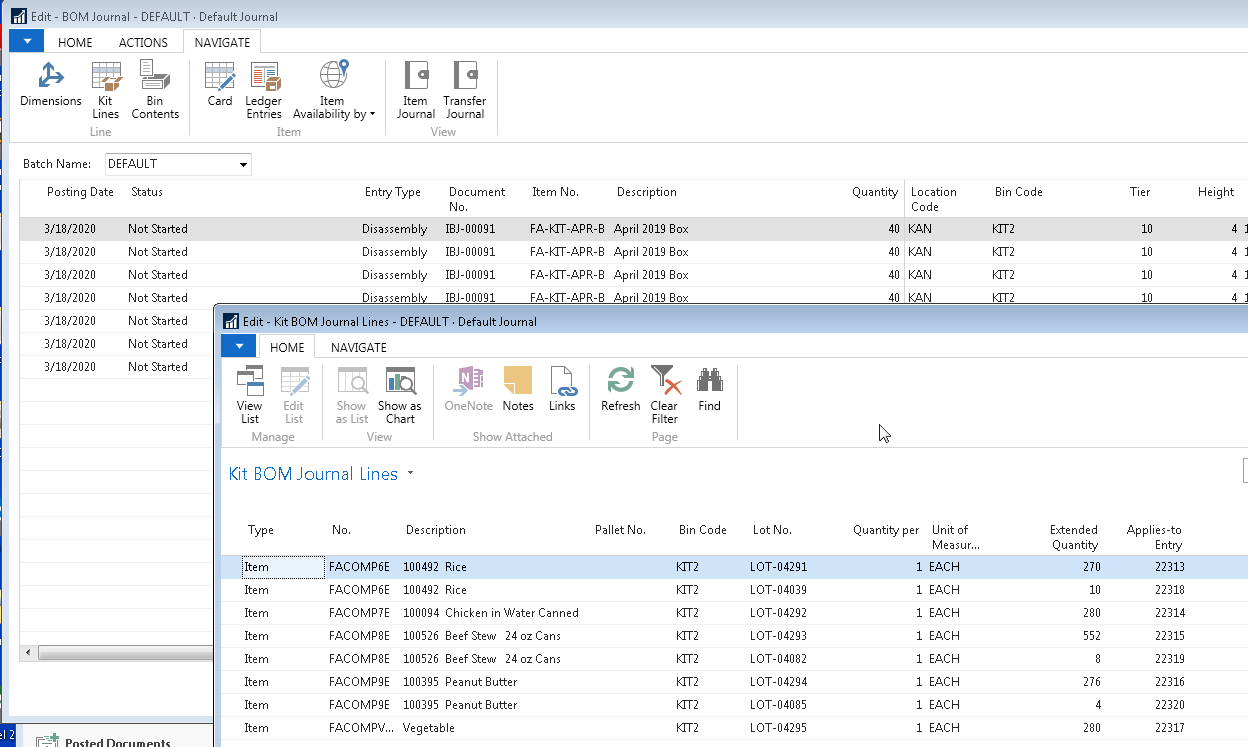The height and width of the screenshot is (747, 1248).
Task: Expand the Kit BOM Journal Lines title dropdown
Action: point(410,474)
